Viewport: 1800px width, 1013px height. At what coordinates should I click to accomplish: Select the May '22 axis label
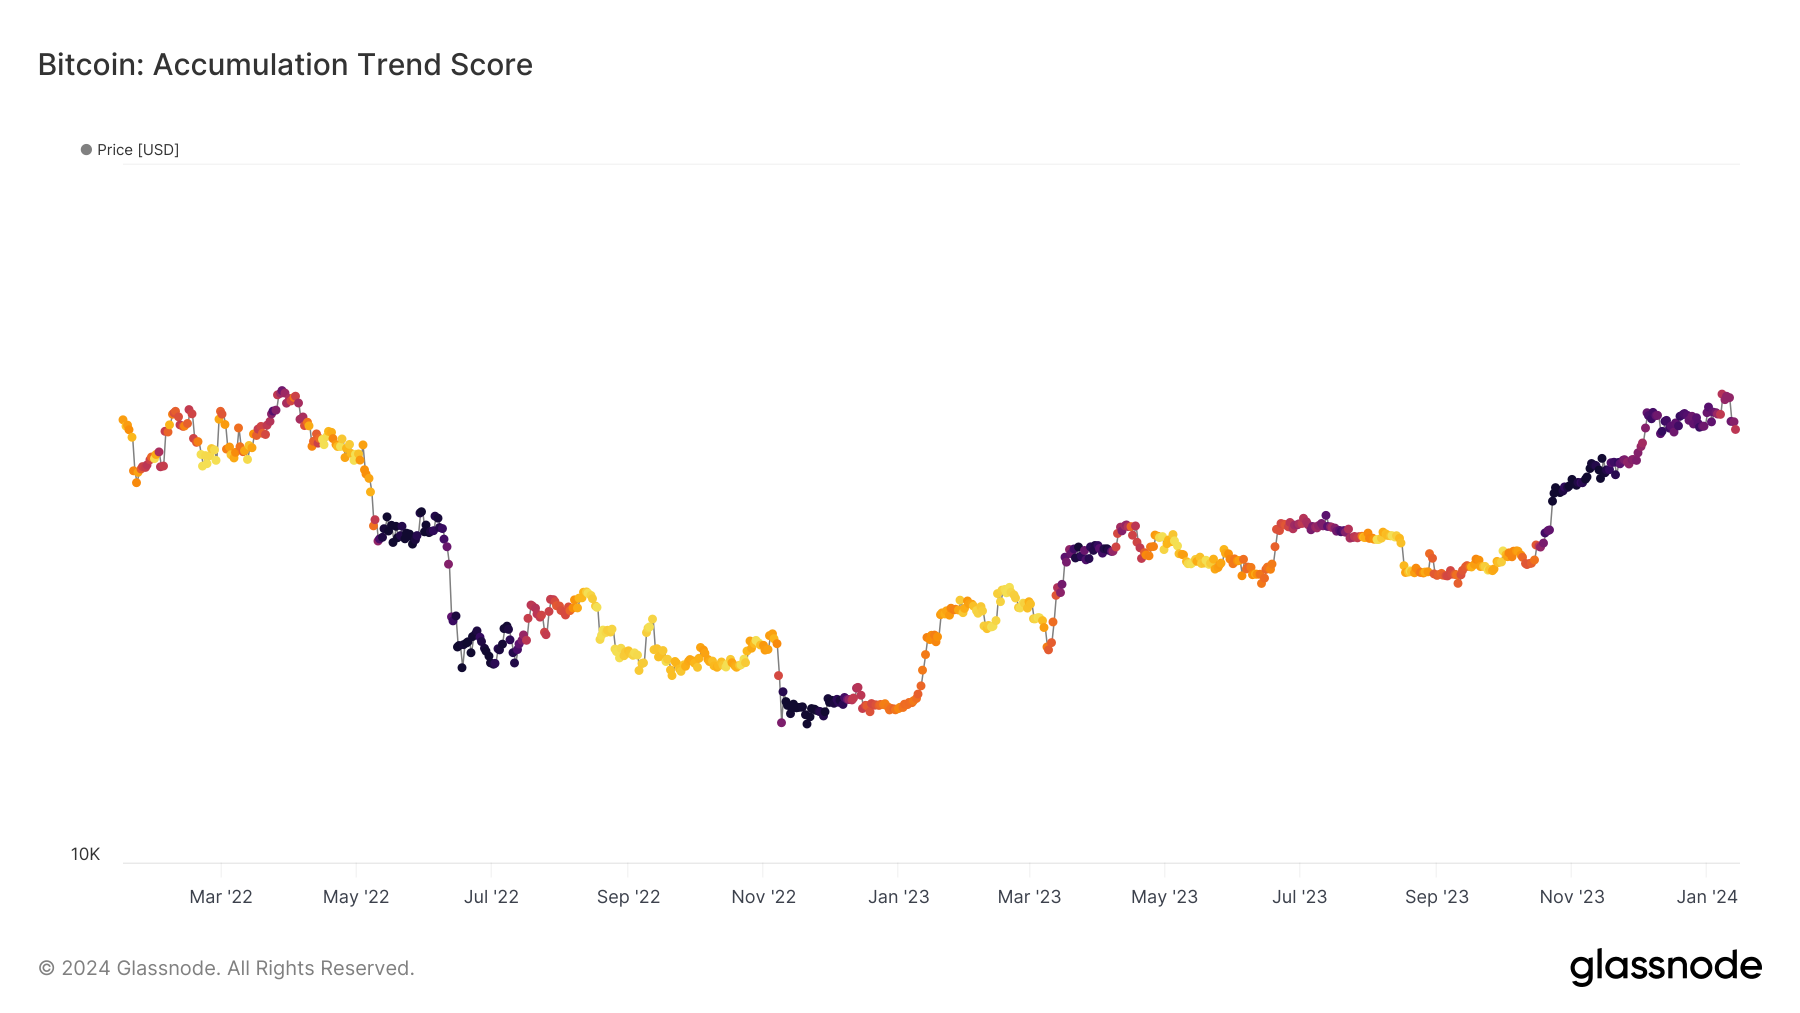pyautogui.click(x=356, y=897)
